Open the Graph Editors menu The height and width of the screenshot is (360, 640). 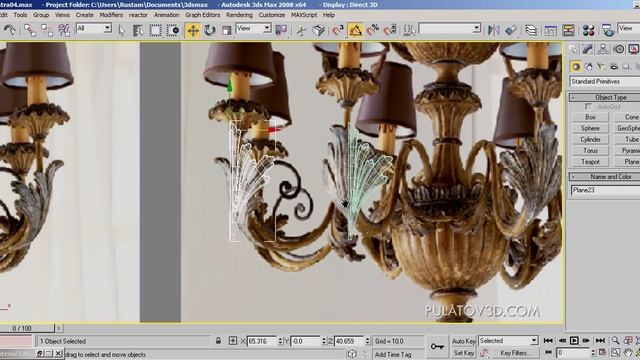[x=202, y=15]
